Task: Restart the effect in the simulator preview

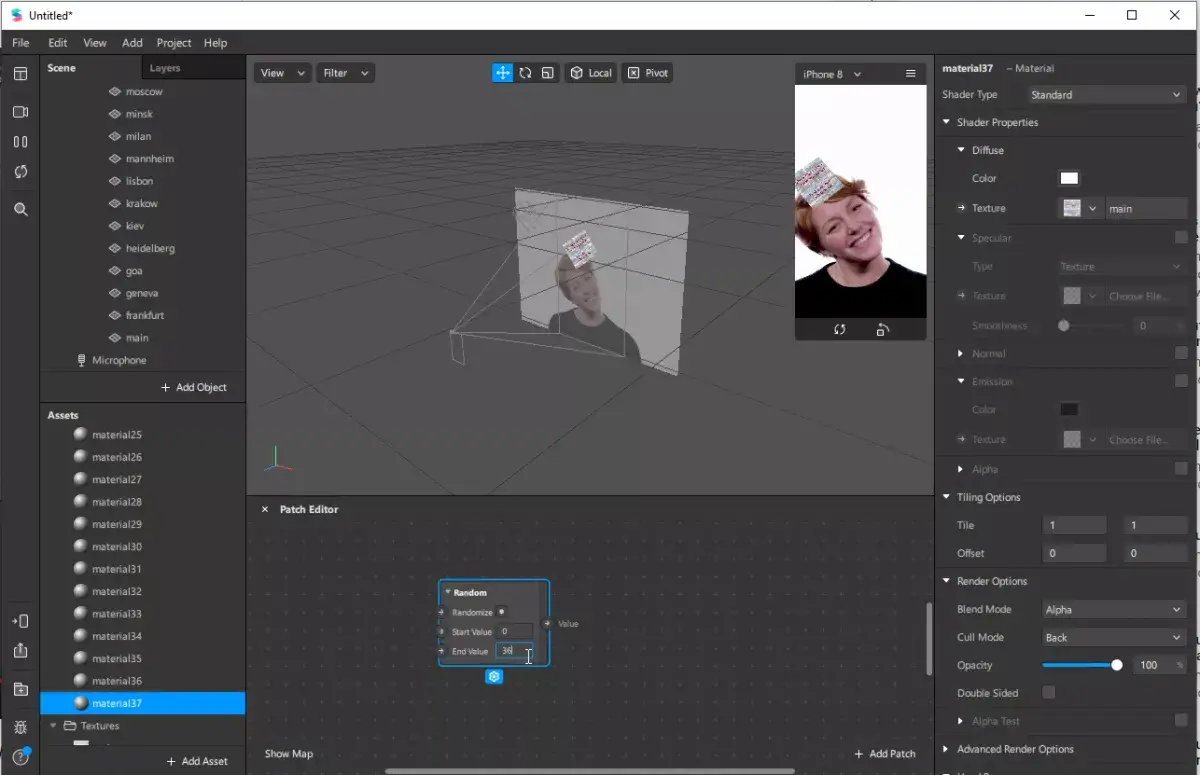Action: 839,329
